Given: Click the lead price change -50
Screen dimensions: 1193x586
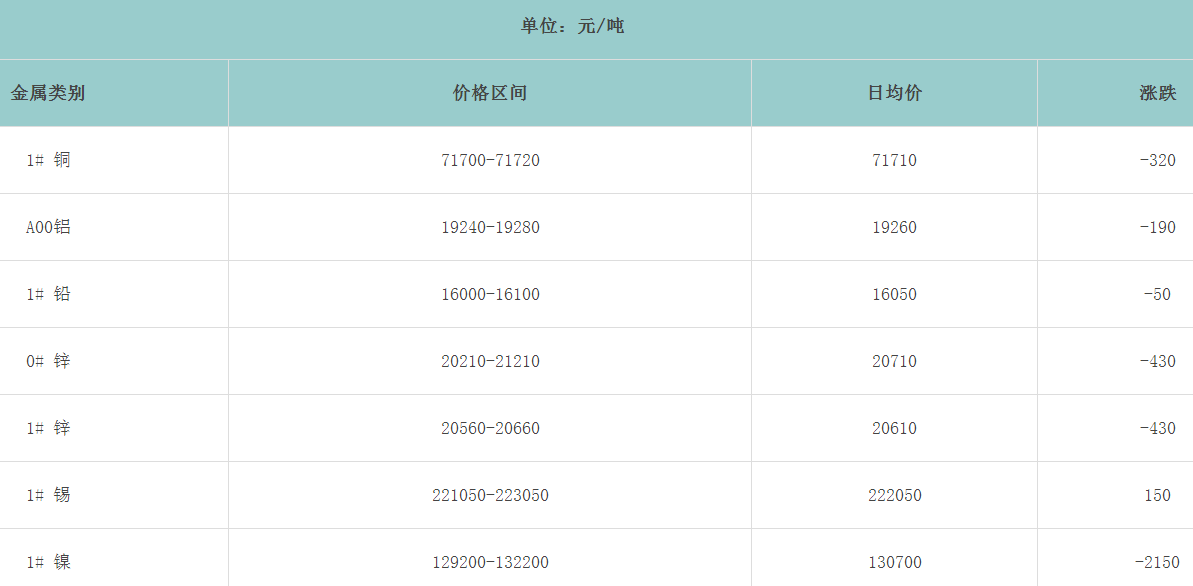Looking at the screenshot, I should tap(1157, 294).
